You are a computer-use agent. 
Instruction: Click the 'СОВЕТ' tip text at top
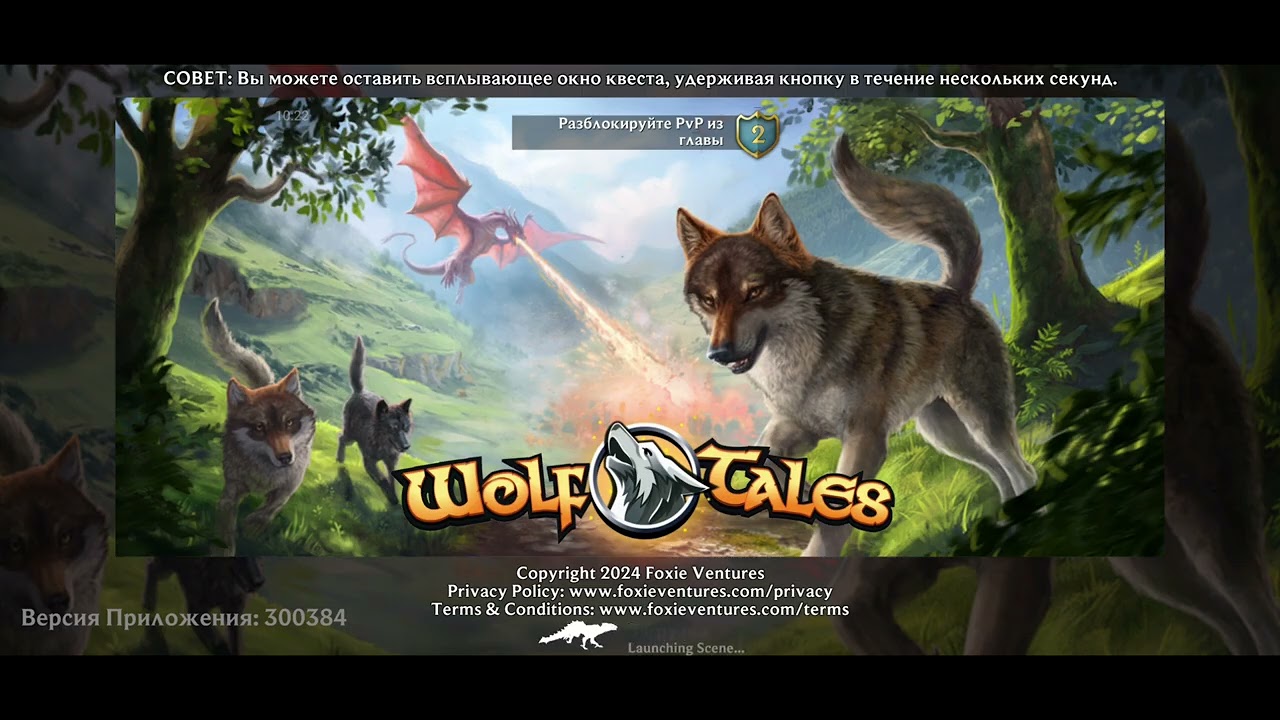pyautogui.click(x=640, y=78)
